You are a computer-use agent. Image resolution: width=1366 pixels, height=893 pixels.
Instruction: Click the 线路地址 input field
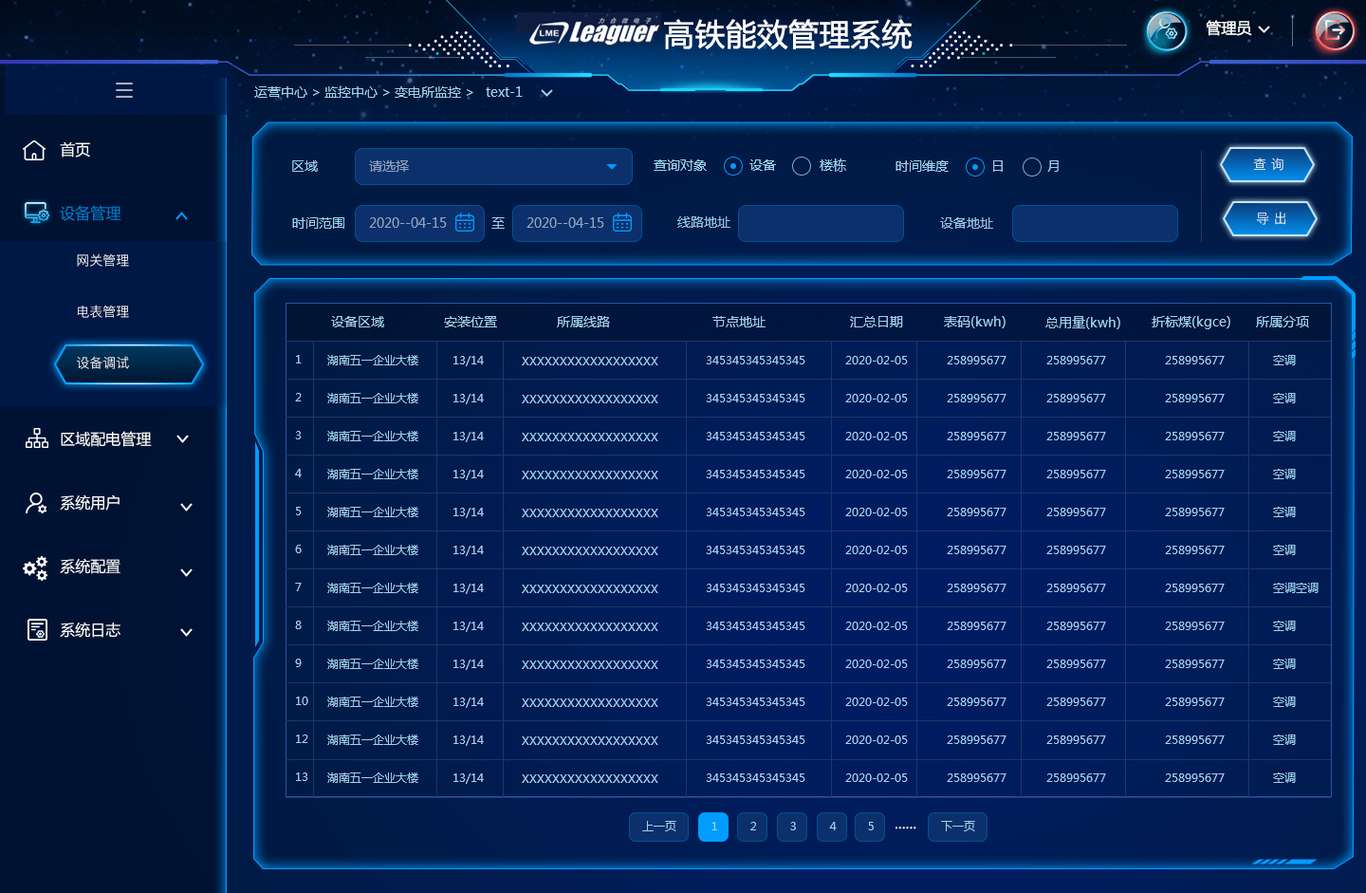(x=821, y=223)
